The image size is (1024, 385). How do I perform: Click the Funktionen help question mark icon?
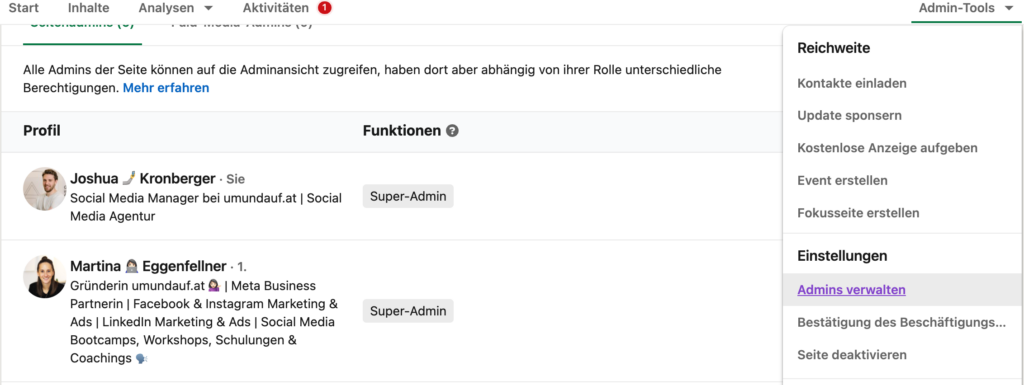point(452,131)
